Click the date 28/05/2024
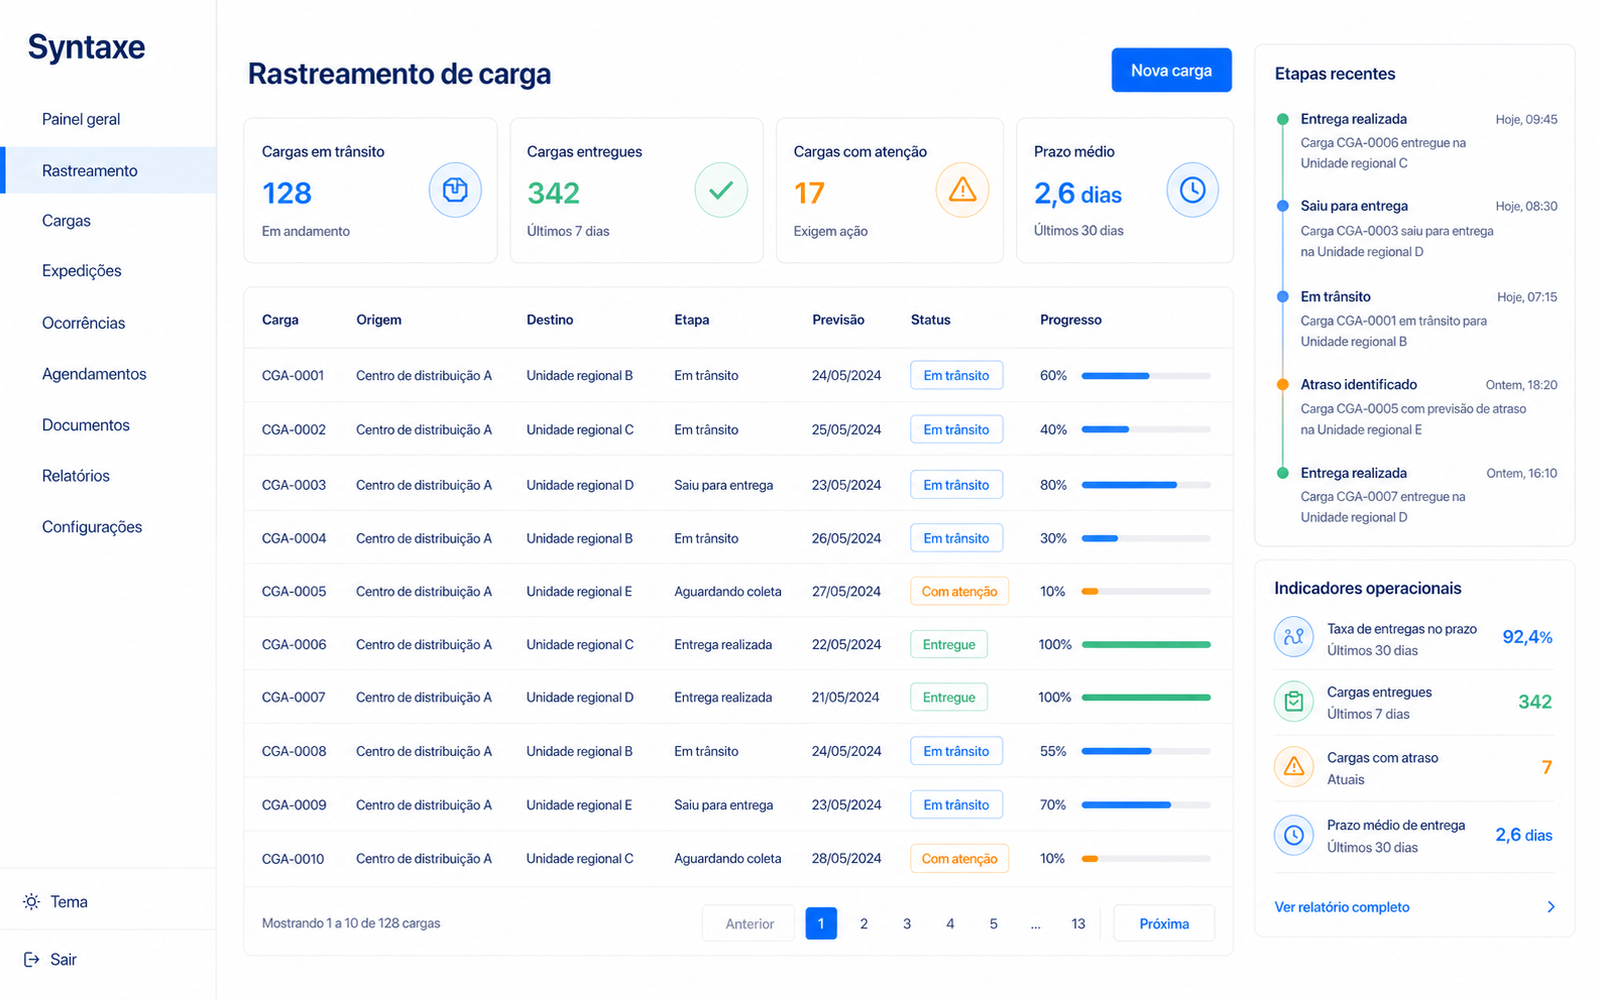Image resolution: width=1600 pixels, height=1000 pixels. point(847,859)
